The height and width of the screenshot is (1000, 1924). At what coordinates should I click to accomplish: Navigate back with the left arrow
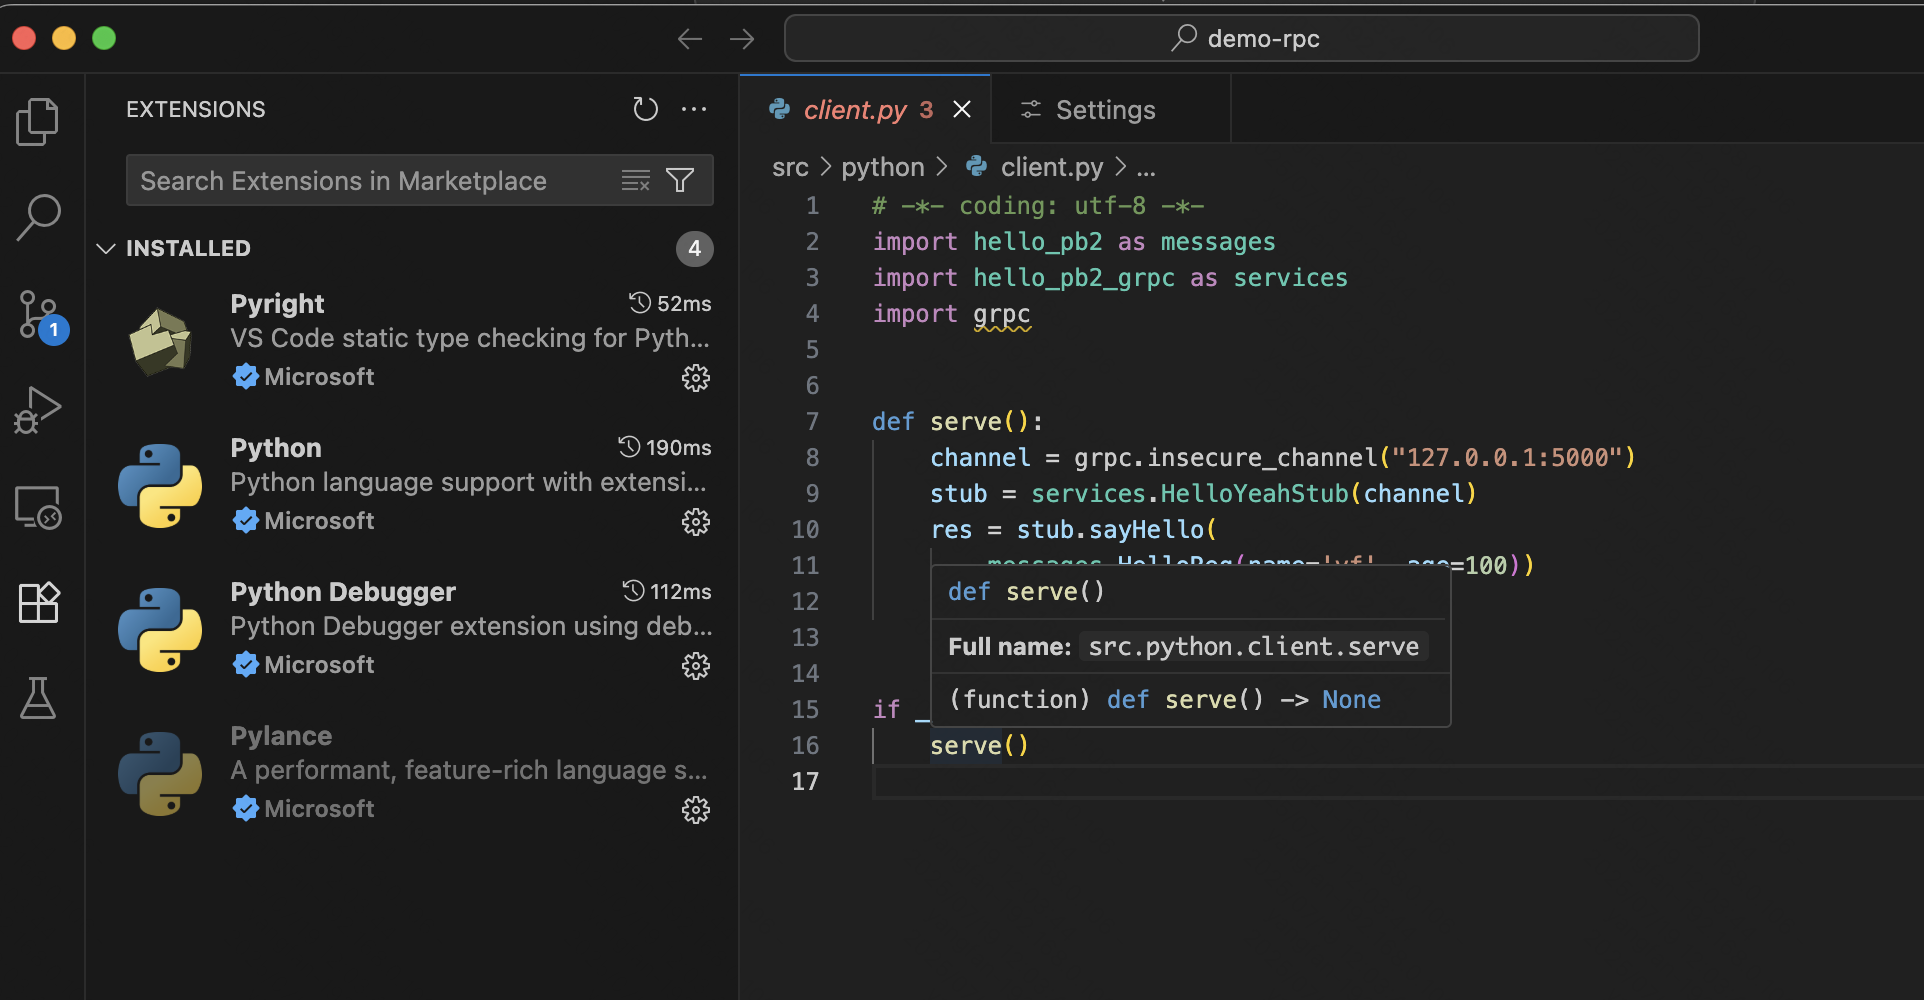click(x=690, y=39)
